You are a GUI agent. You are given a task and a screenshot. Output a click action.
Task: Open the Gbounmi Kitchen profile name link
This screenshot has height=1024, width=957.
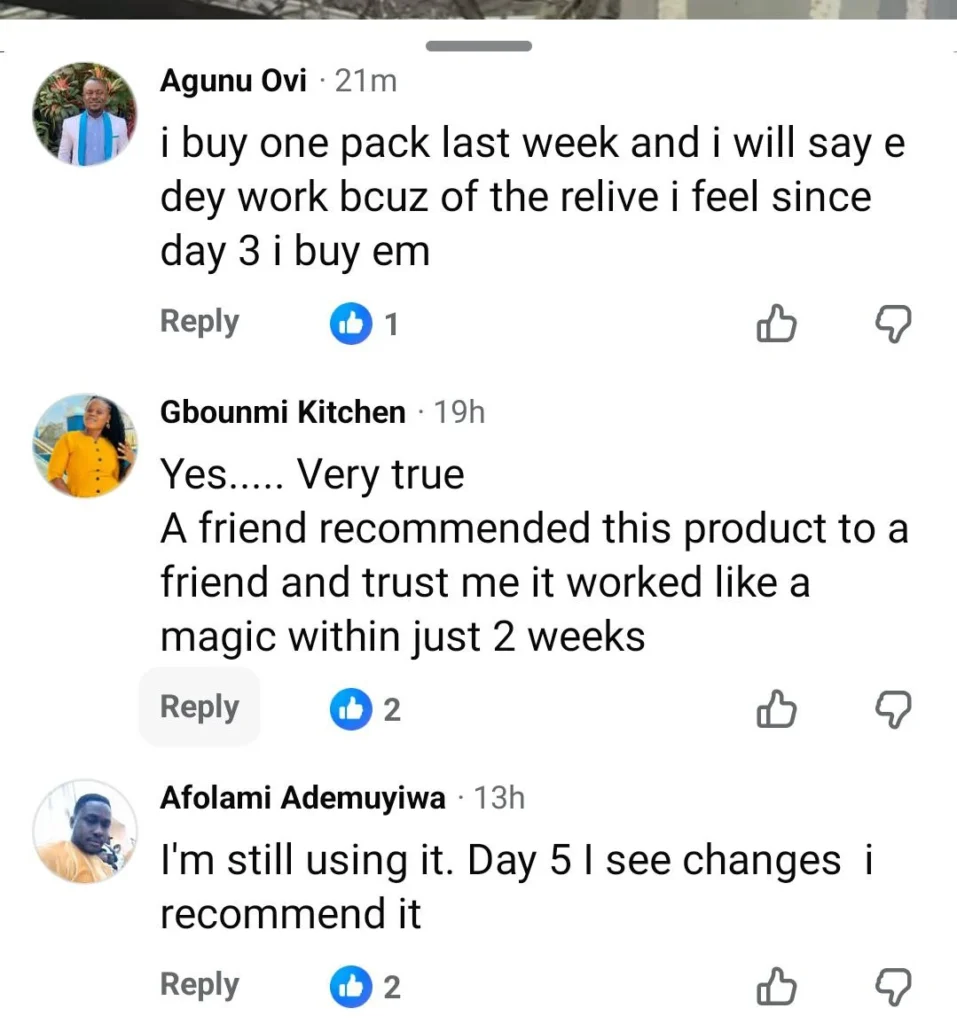click(283, 412)
